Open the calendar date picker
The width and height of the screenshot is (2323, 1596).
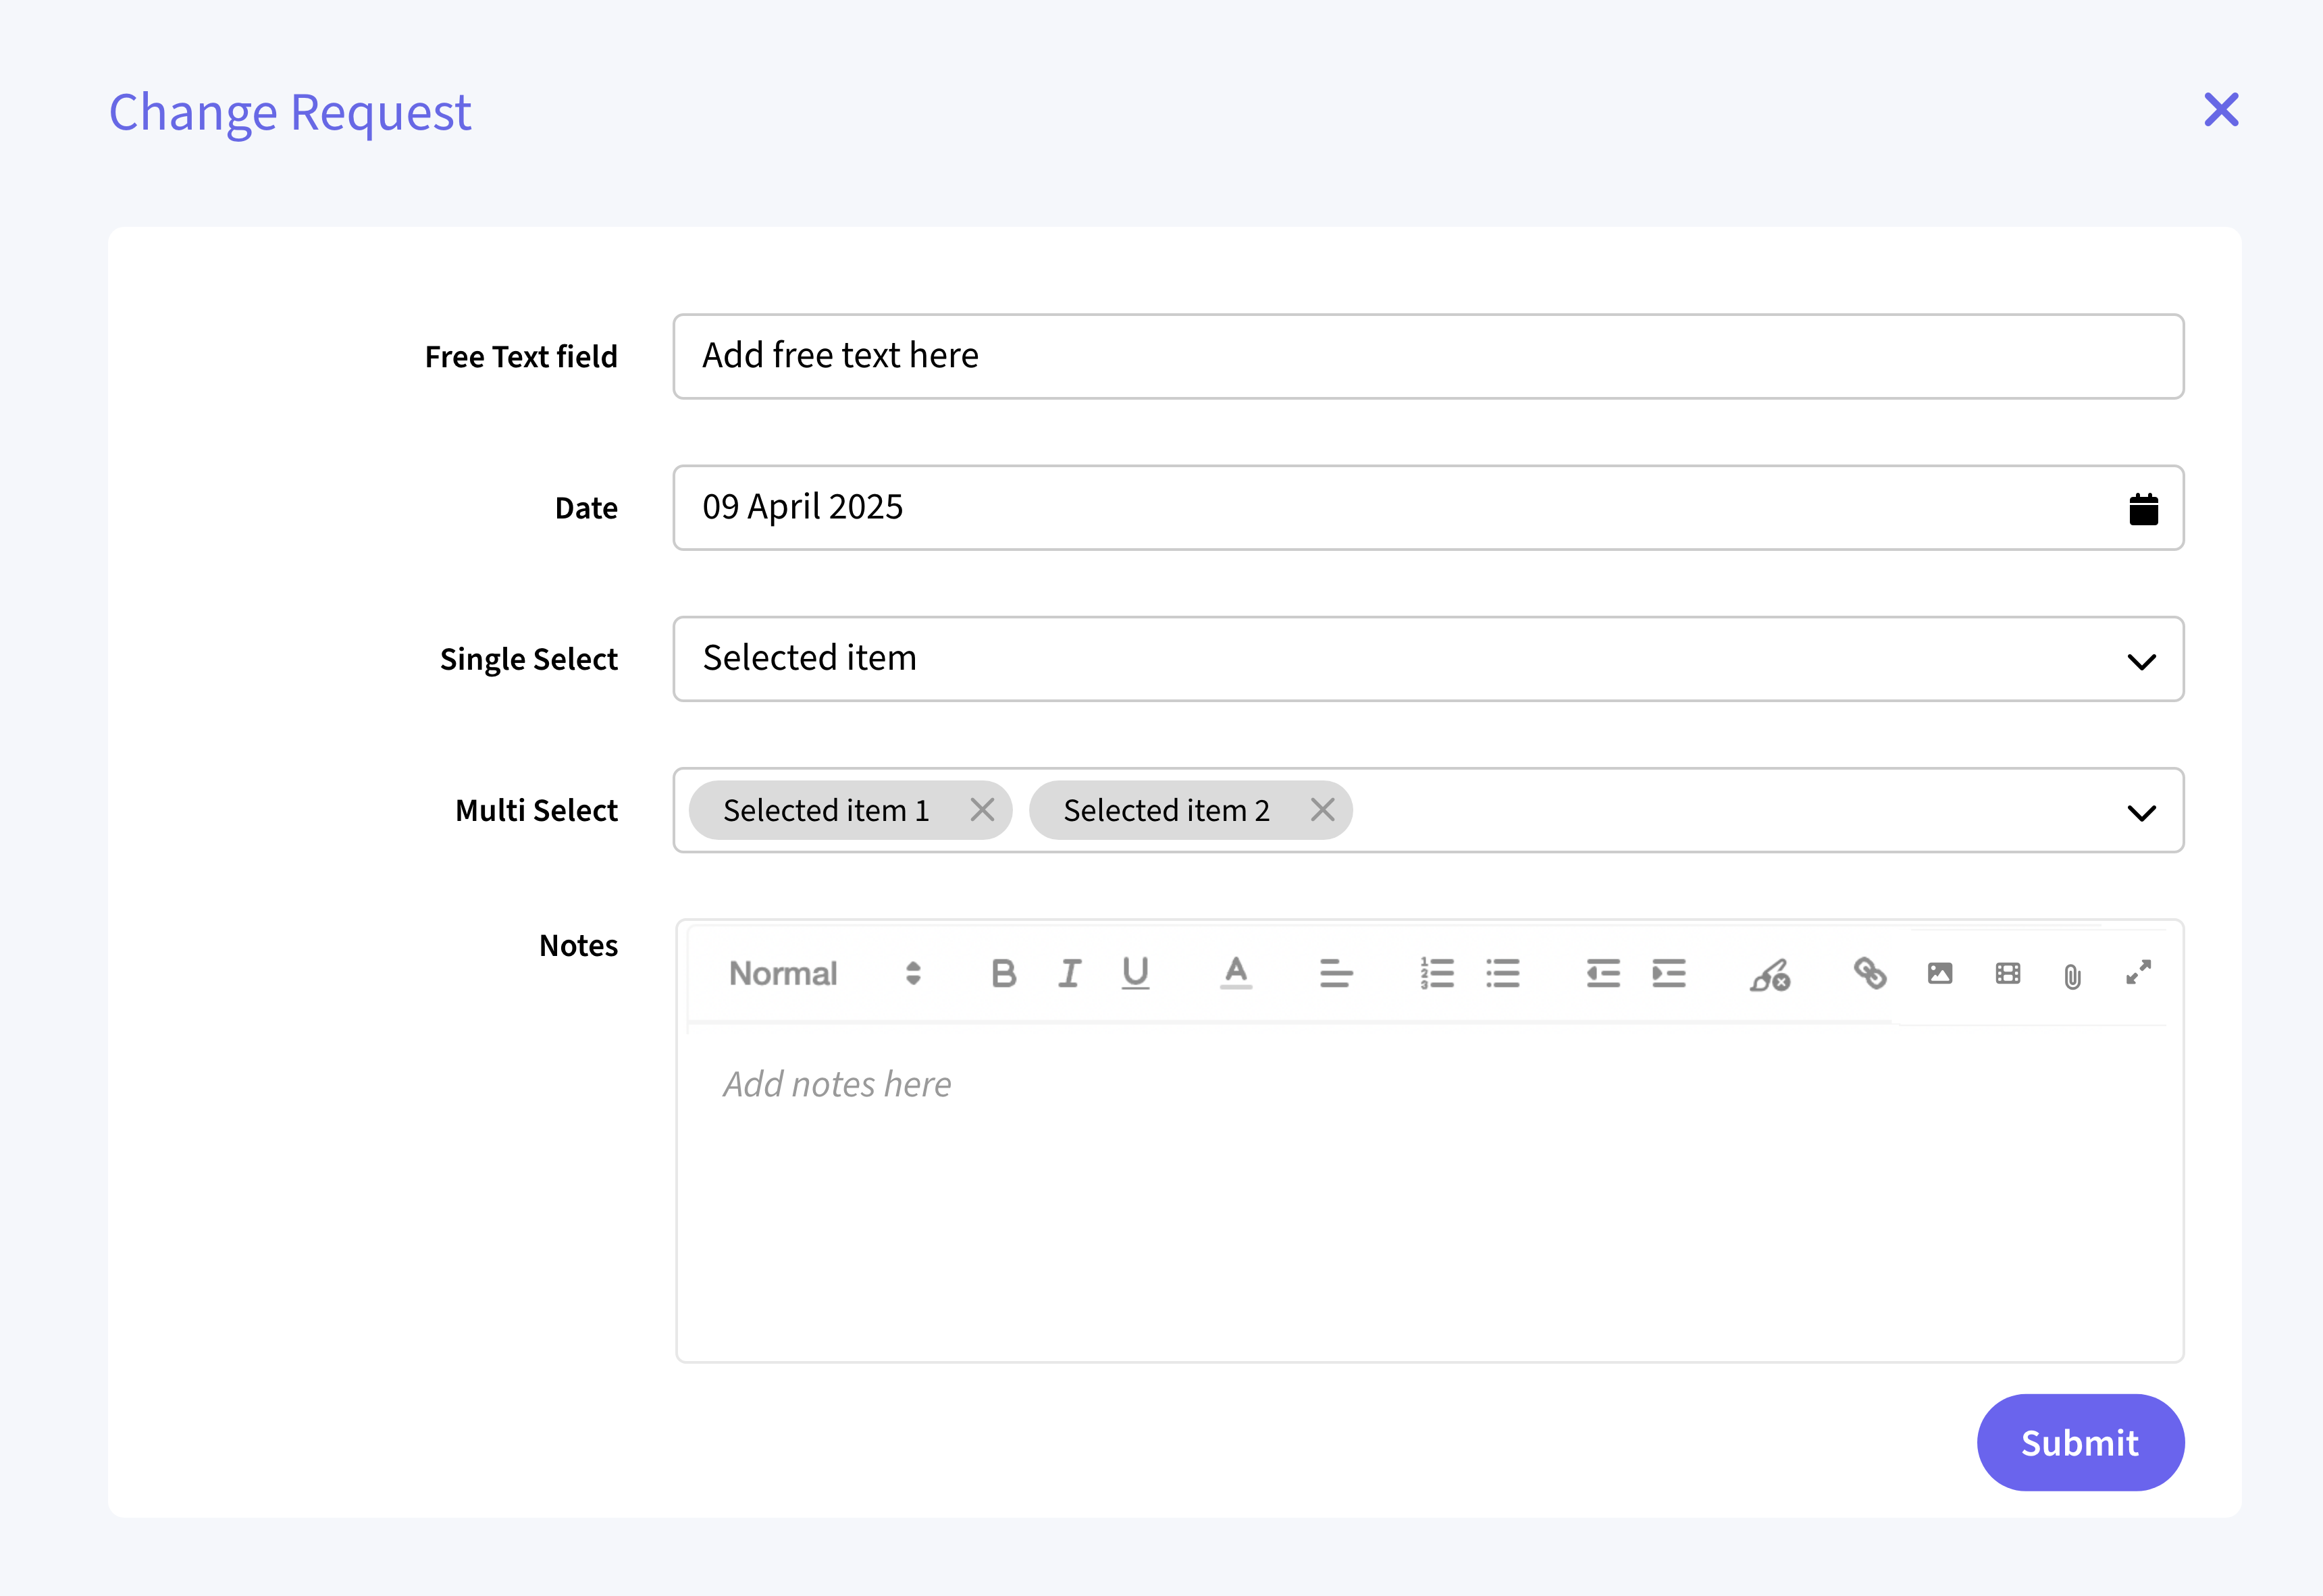[2143, 509]
